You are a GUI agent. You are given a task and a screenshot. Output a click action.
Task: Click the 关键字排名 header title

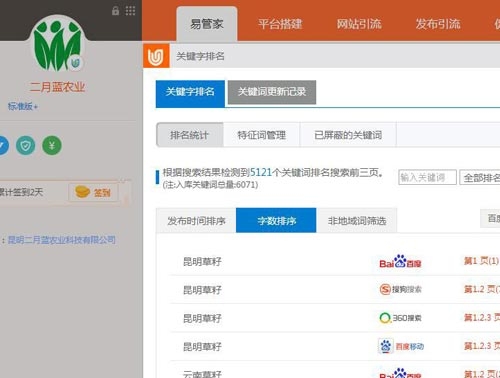pyautogui.click(x=200, y=56)
